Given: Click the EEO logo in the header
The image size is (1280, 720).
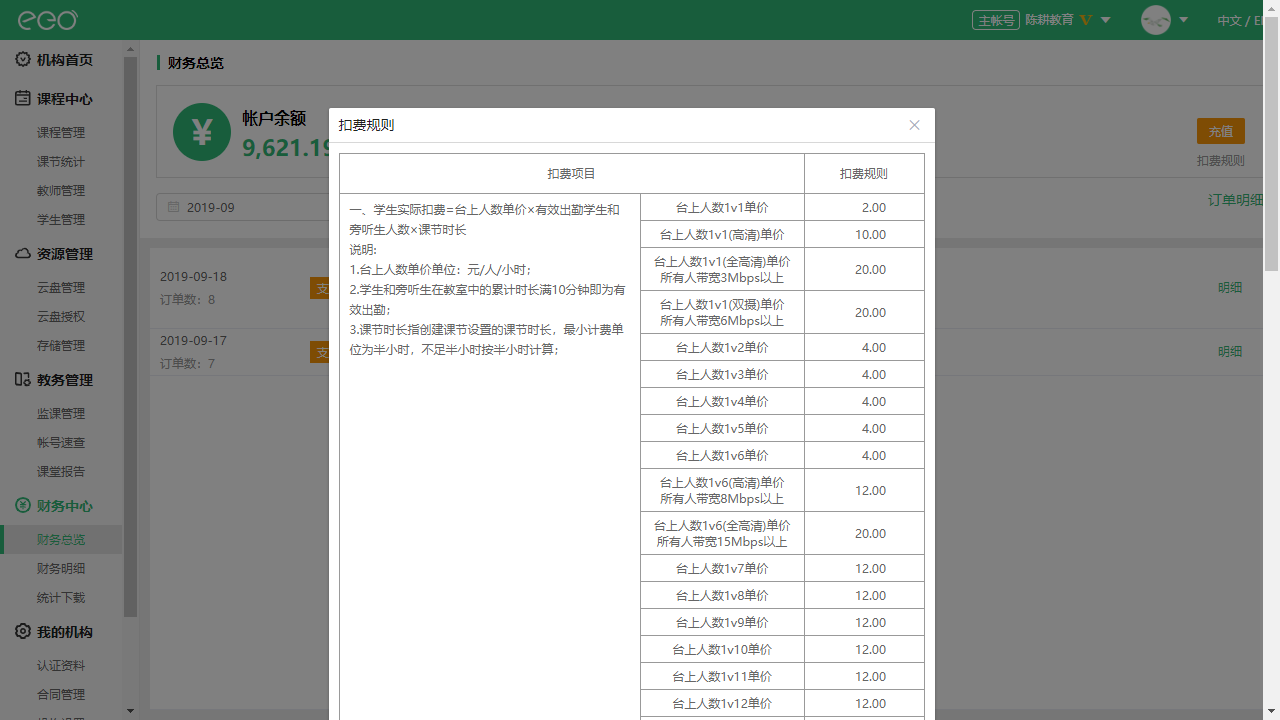Looking at the screenshot, I should [x=47, y=19].
